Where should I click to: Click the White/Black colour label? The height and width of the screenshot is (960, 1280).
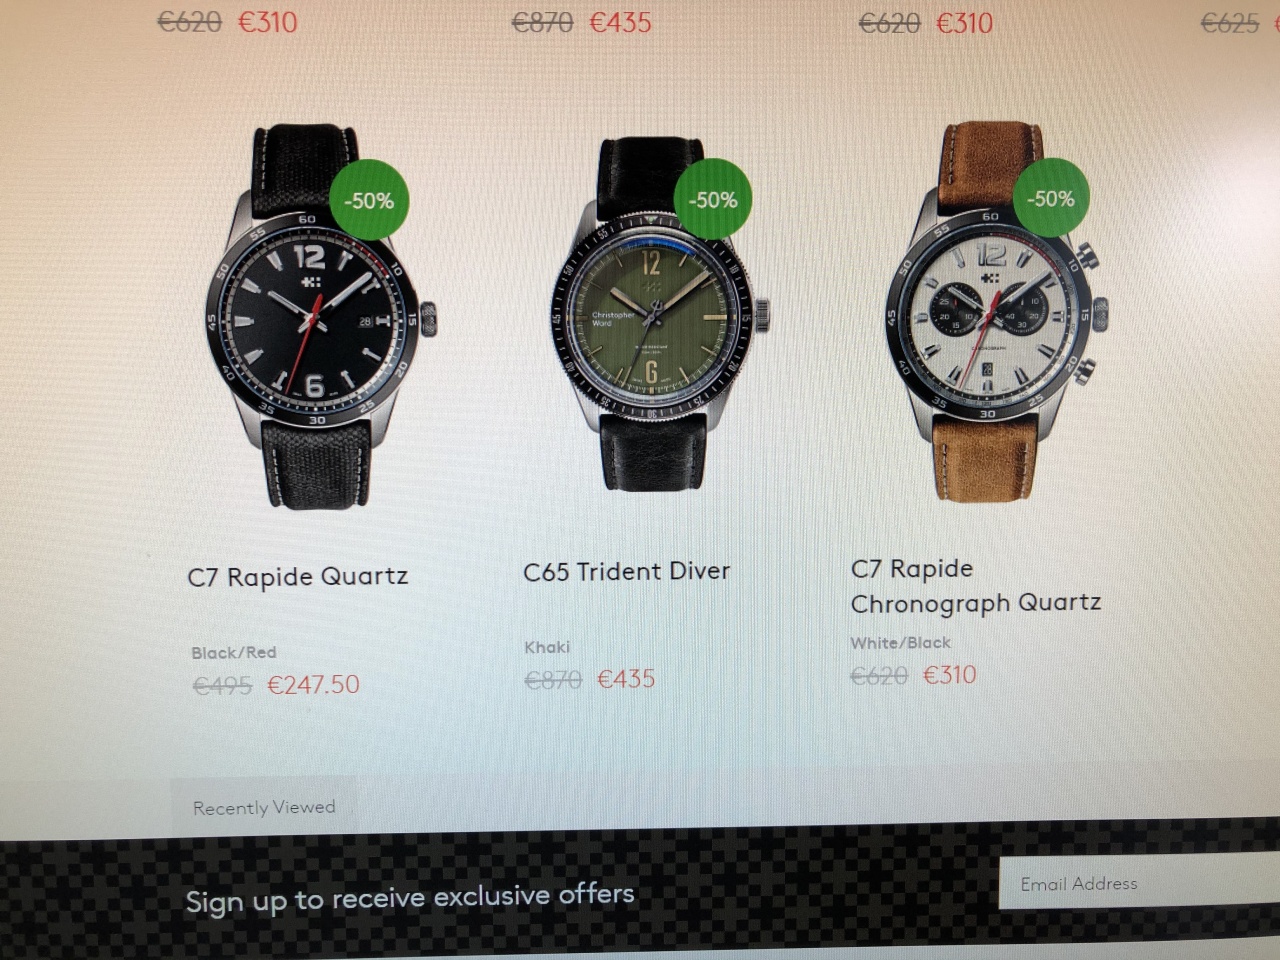pyautogui.click(x=900, y=643)
